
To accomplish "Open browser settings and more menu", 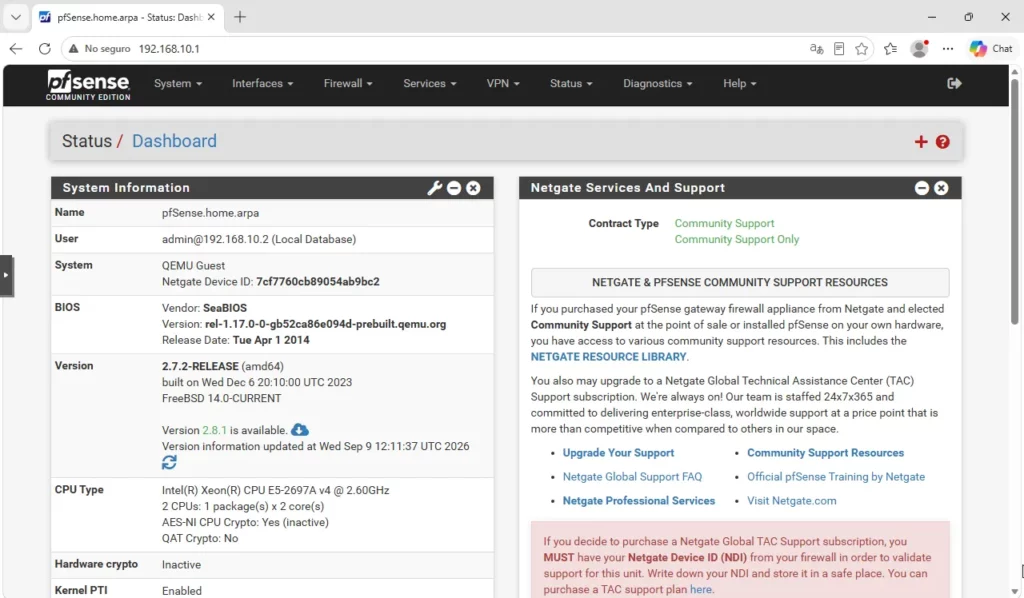I will click(x=948, y=49).
